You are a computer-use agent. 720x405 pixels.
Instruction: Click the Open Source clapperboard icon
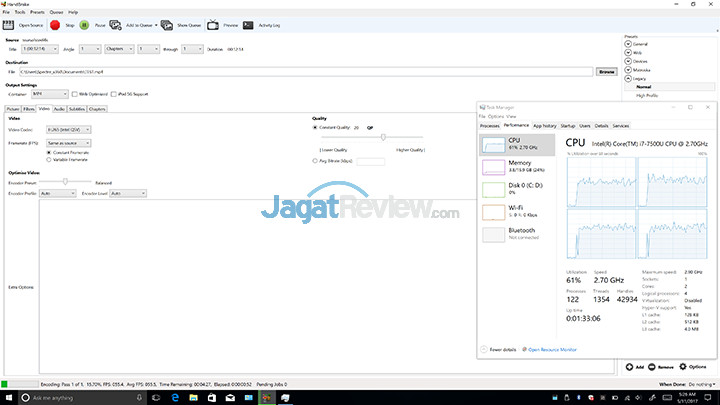[8, 25]
